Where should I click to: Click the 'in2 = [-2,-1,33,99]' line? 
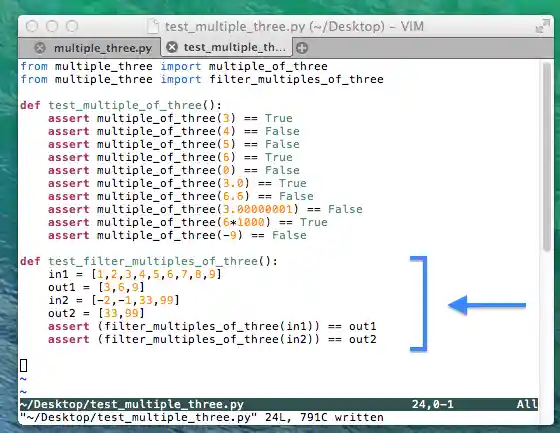[114, 300]
